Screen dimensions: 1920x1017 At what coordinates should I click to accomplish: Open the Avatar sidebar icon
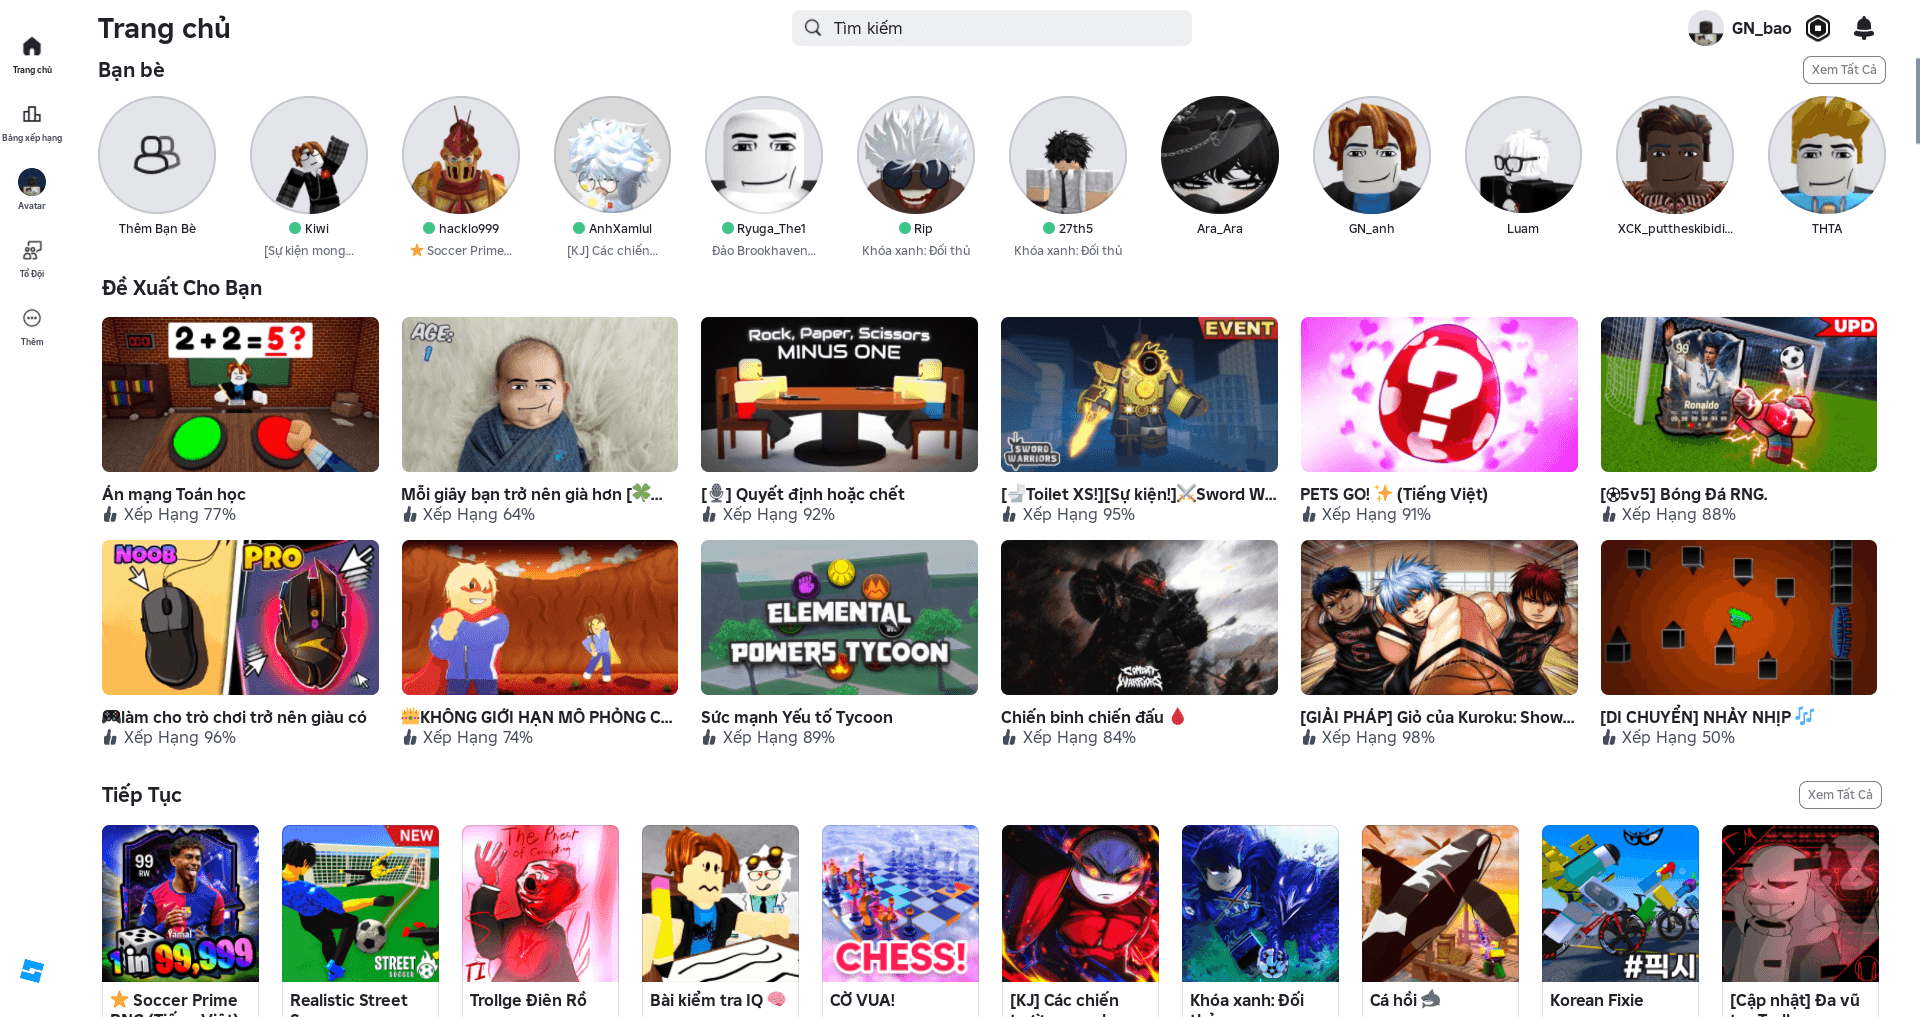click(32, 183)
